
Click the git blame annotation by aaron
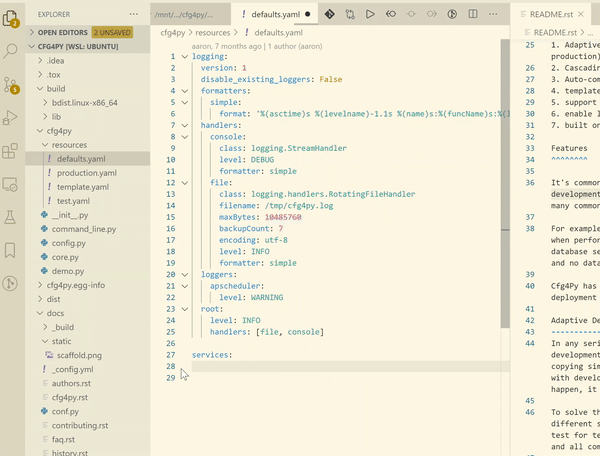pyautogui.click(x=257, y=46)
